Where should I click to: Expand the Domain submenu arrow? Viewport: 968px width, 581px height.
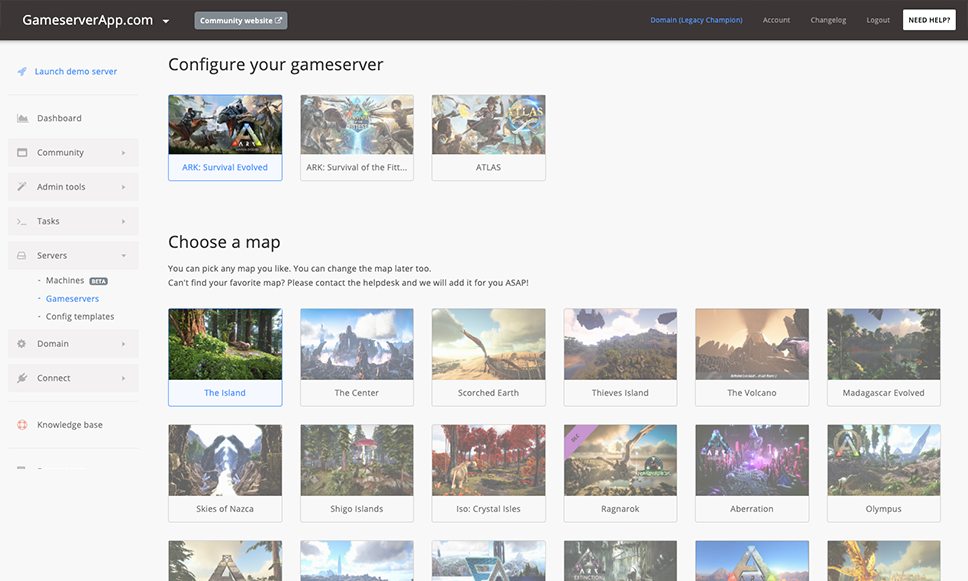pos(123,344)
